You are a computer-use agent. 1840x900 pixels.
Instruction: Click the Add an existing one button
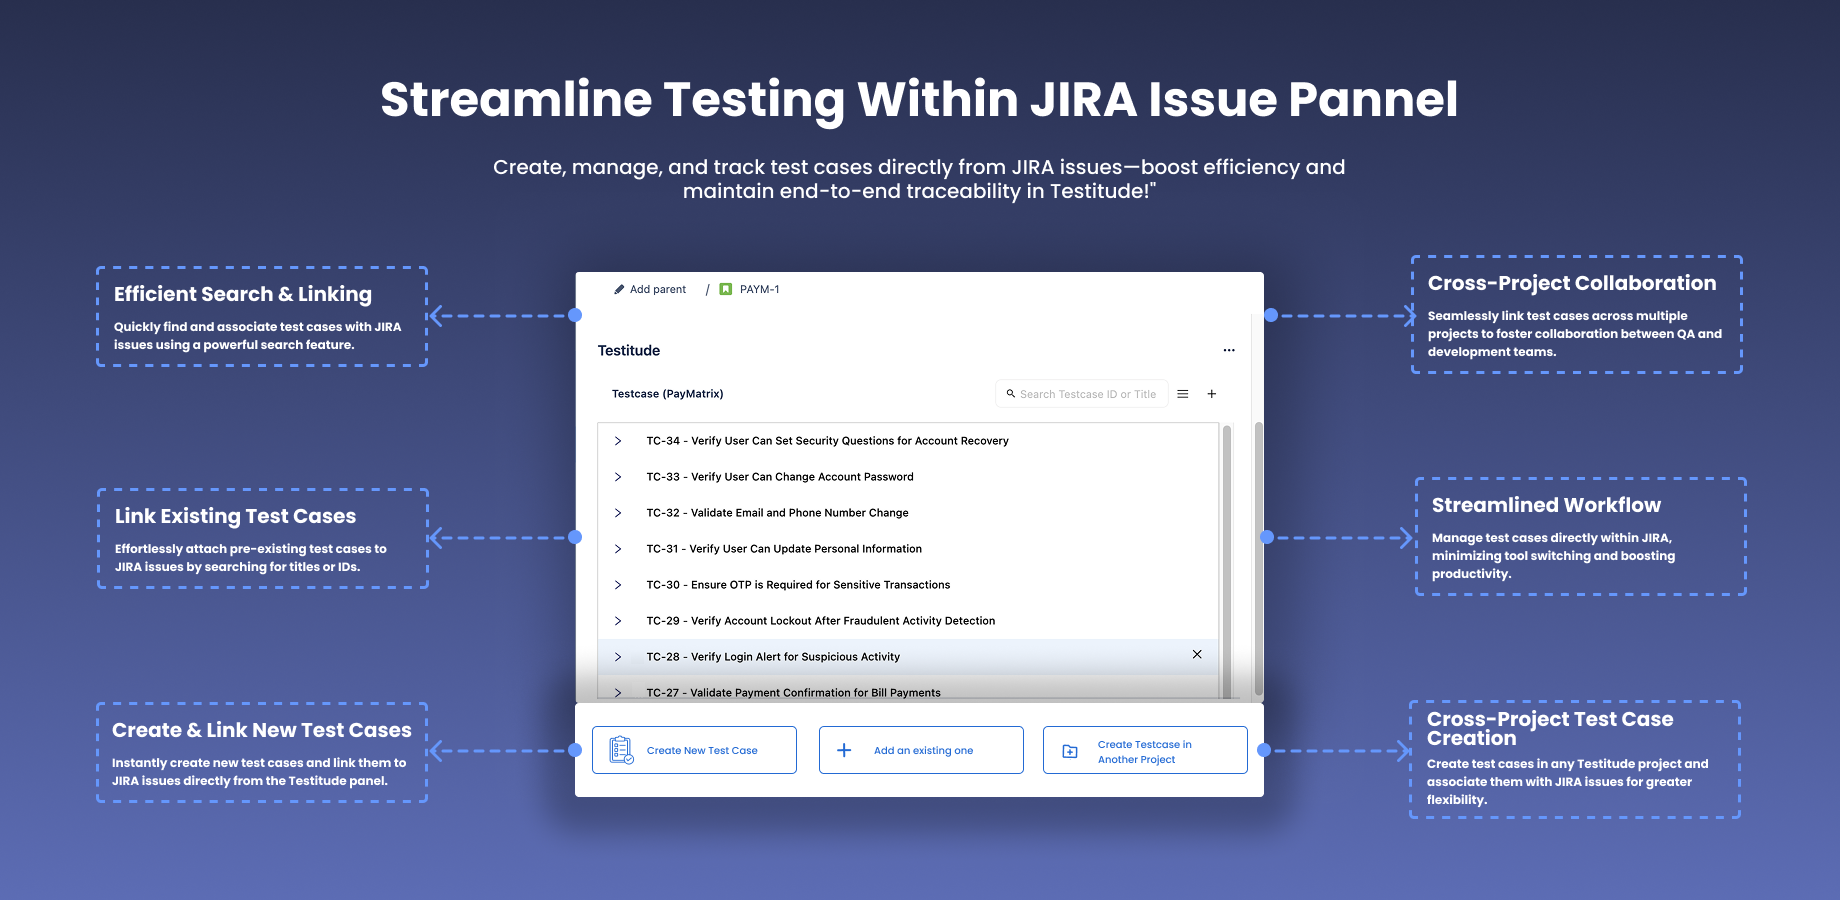tap(921, 750)
